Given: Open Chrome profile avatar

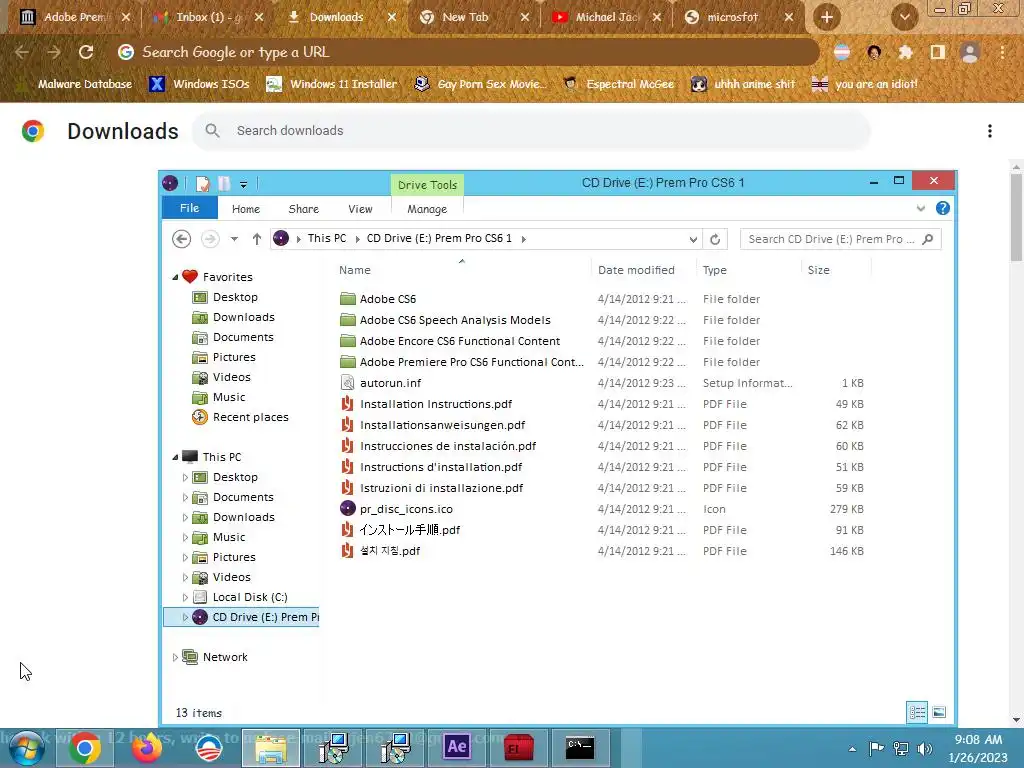Looking at the screenshot, I should tap(970, 52).
